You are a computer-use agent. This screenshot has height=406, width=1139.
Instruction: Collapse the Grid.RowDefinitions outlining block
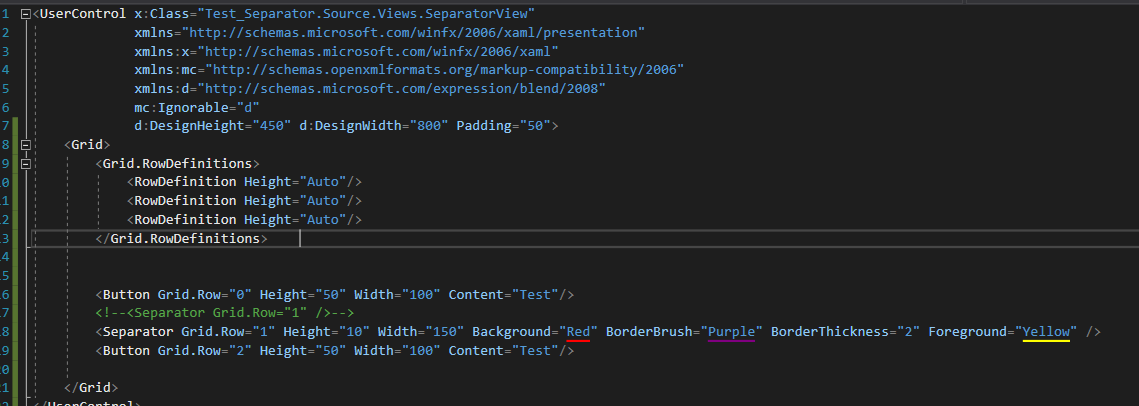tap(26, 163)
